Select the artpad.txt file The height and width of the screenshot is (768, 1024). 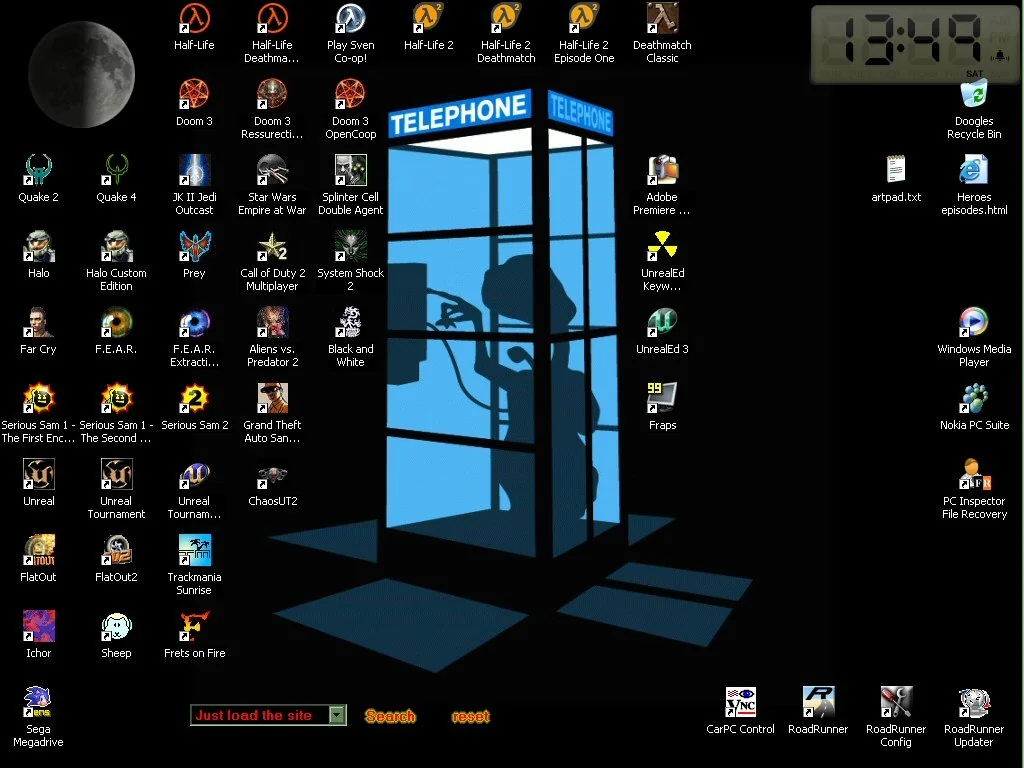[896, 170]
